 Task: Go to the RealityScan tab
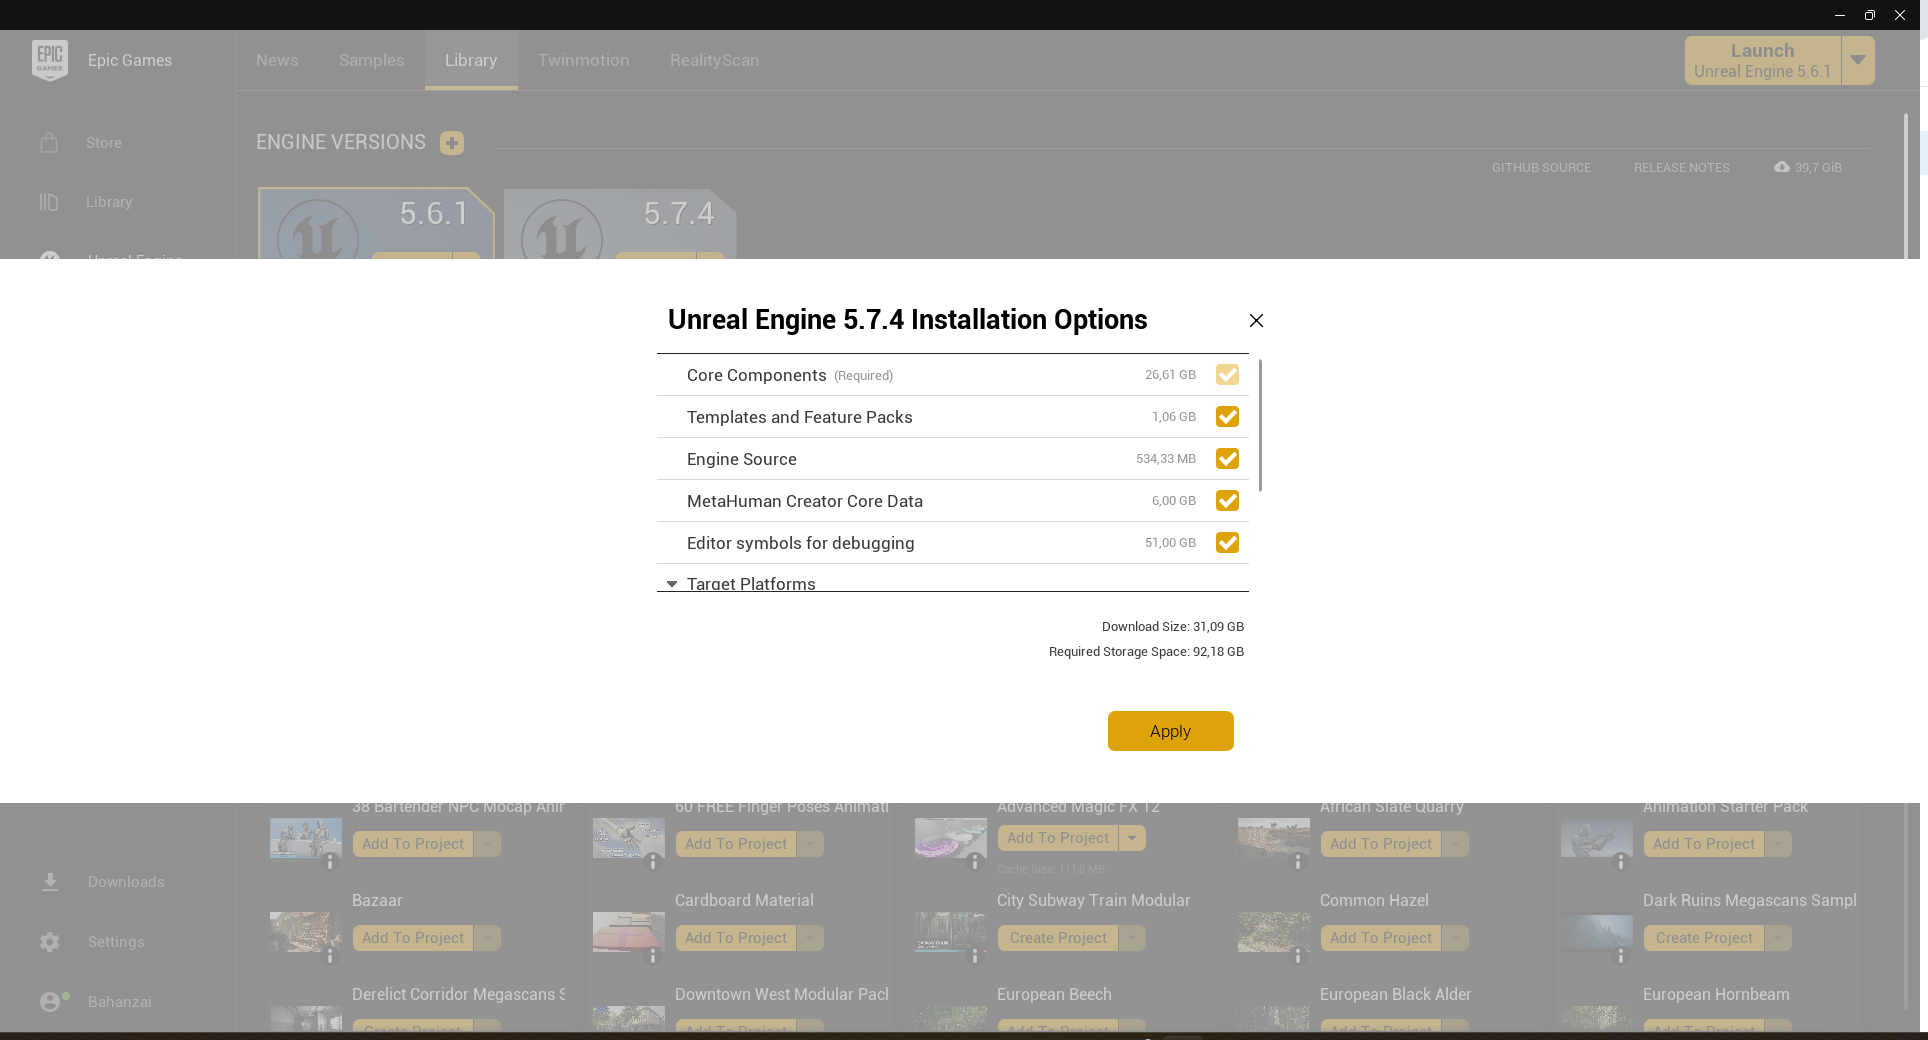[715, 60]
